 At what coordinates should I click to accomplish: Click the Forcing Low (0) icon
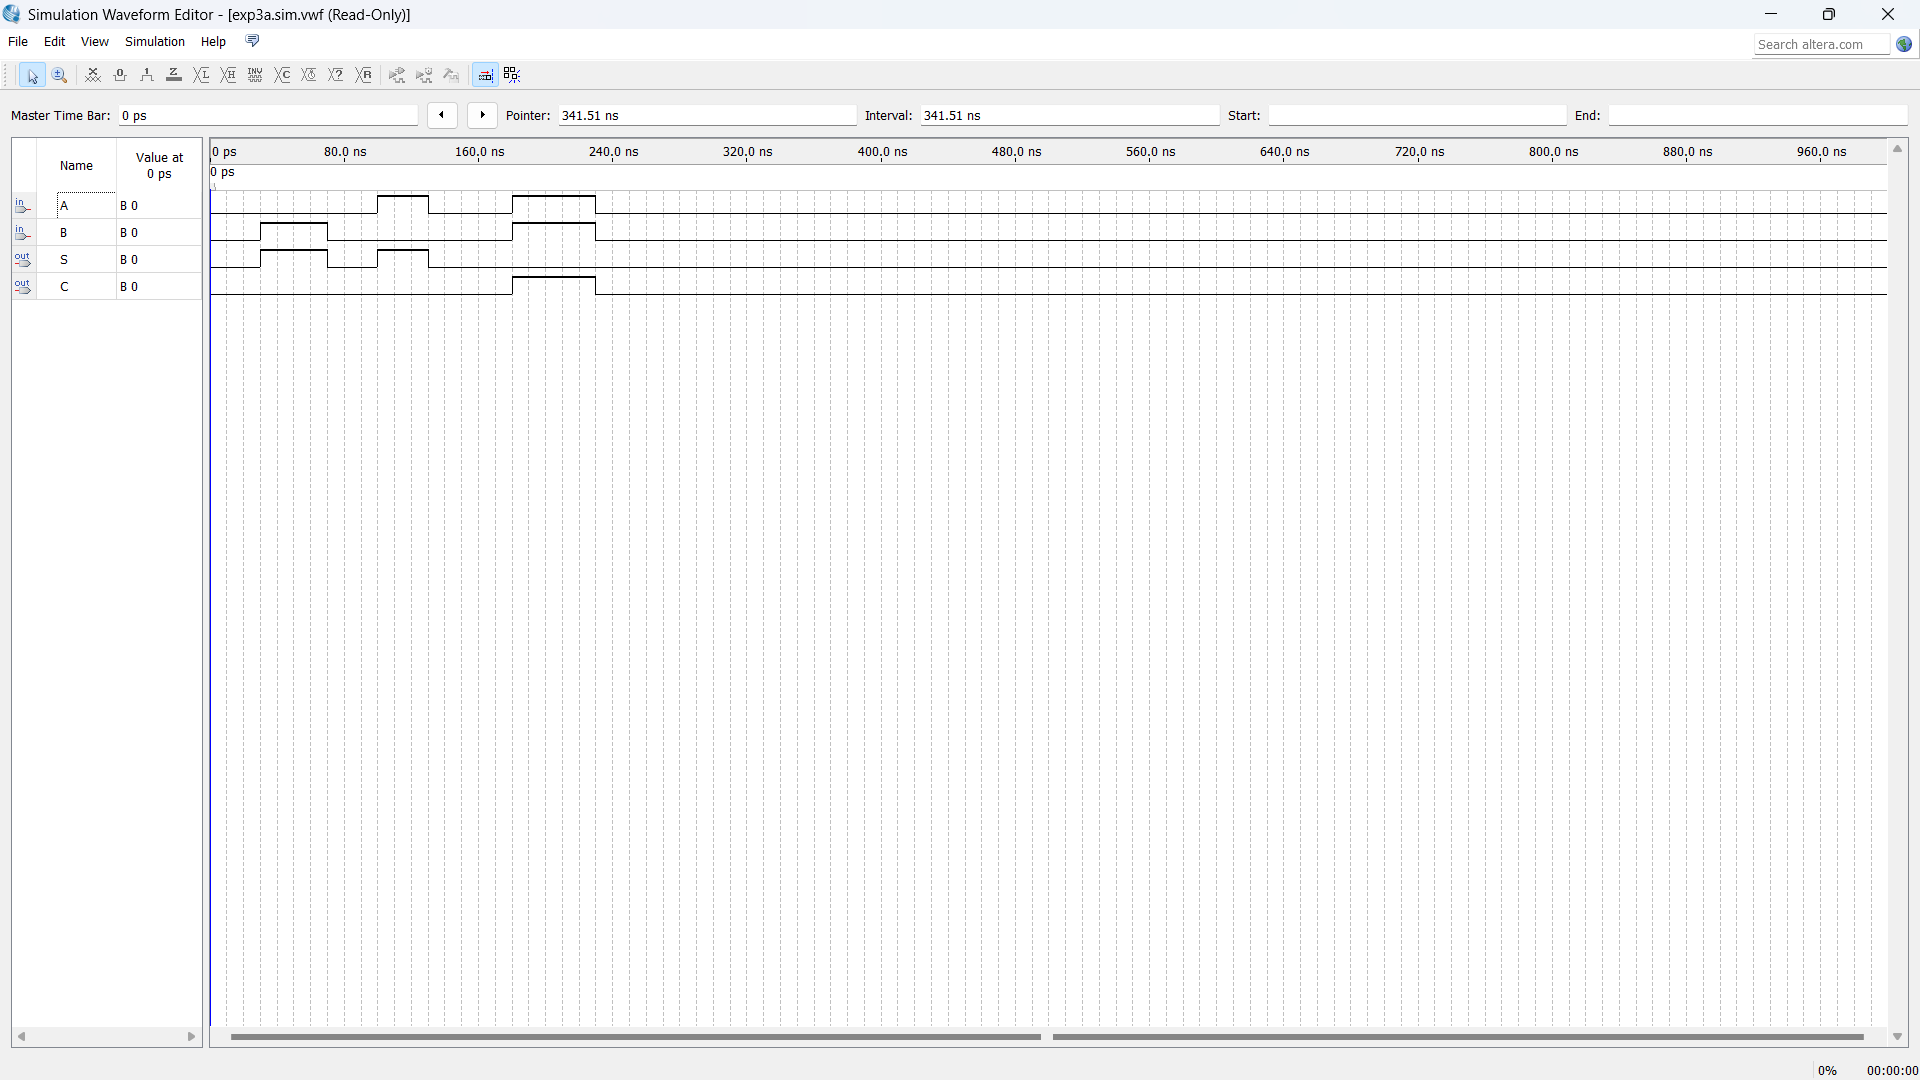[120, 75]
